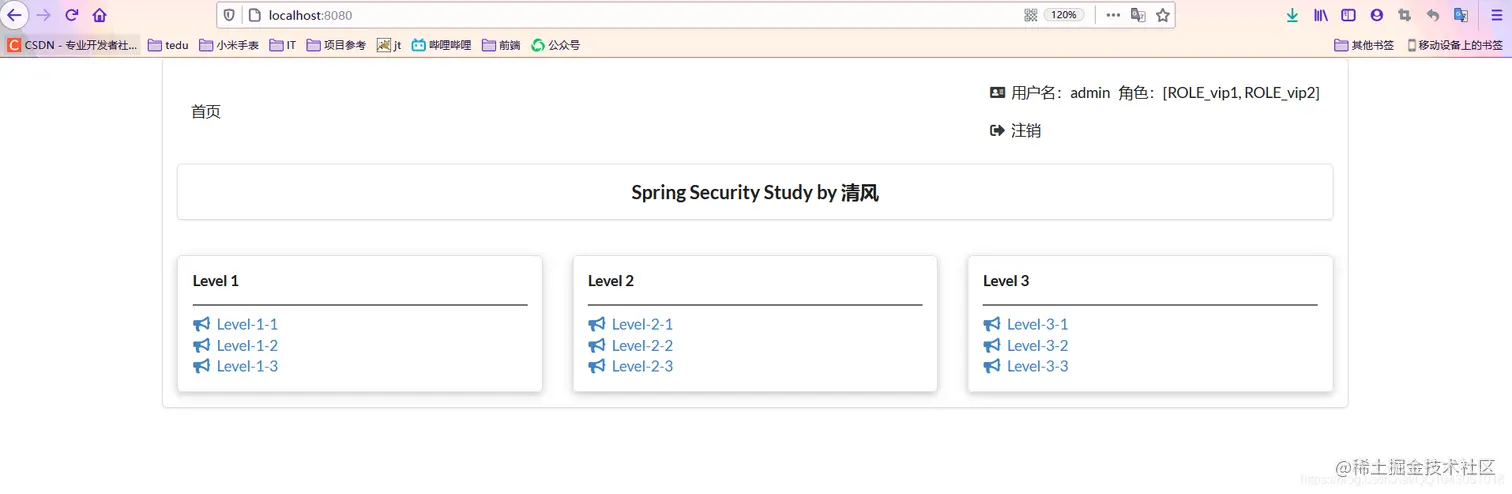The image size is (1512, 494).
Task: Click the bullhorn icon beside Level-1-2
Action: (202, 345)
